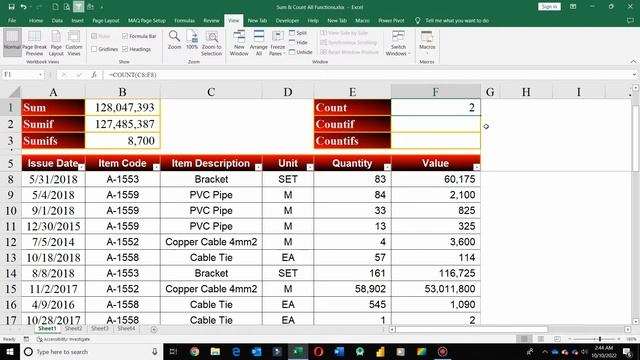The height and width of the screenshot is (360, 640).
Task: Open the File menu
Action: click(x=12, y=20)
